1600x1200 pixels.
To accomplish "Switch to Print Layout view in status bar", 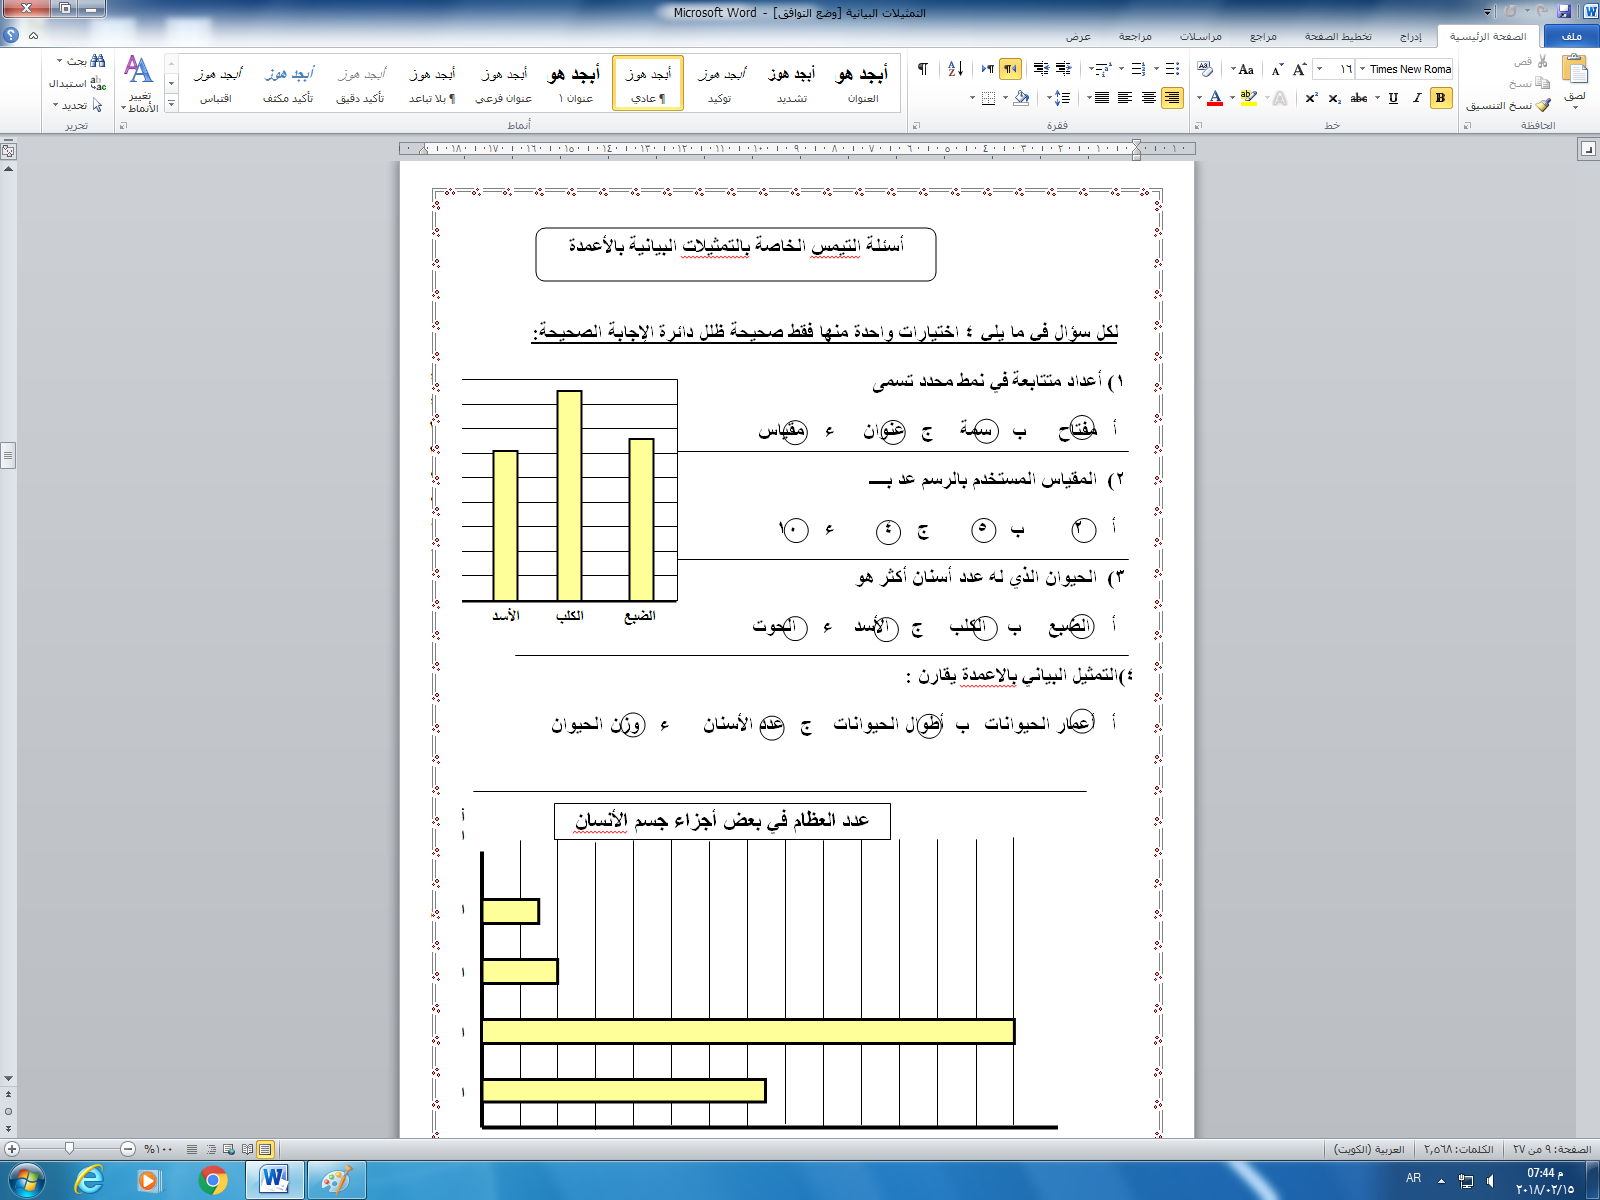I will [265, 1150].
